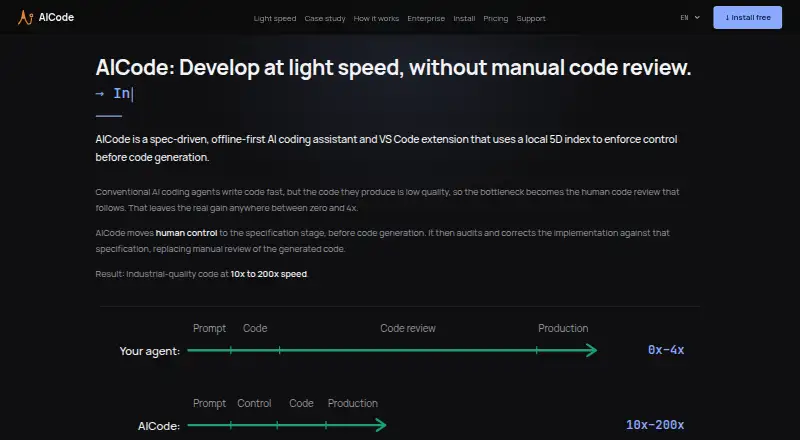
Task: Select the Enterprise nav link
Action: click(426, 18)
